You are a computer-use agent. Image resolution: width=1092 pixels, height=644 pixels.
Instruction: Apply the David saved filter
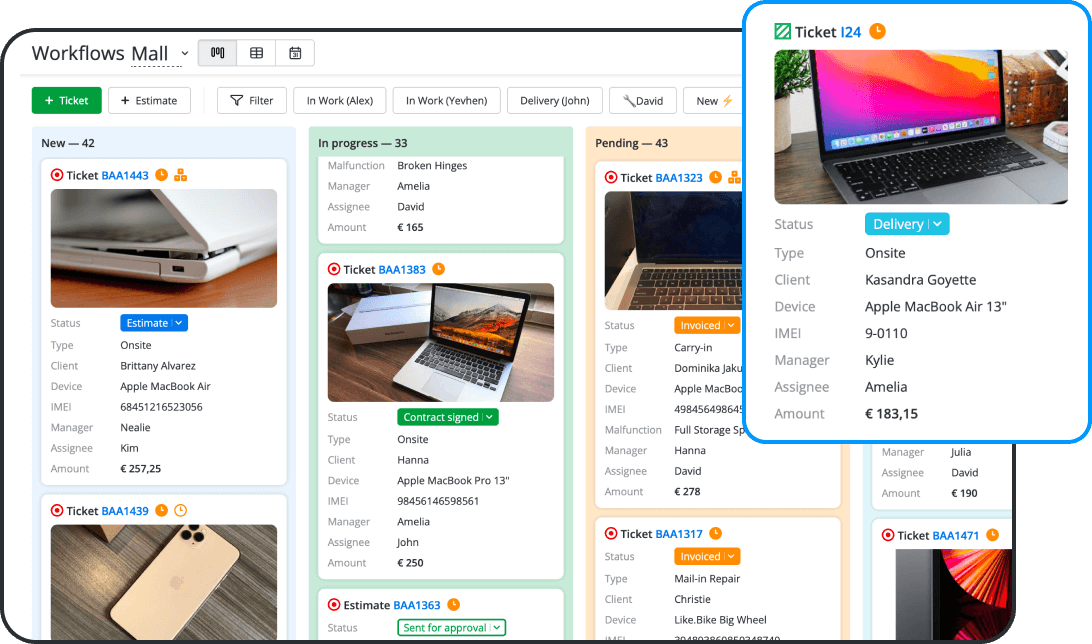click(x=642, y=101)
